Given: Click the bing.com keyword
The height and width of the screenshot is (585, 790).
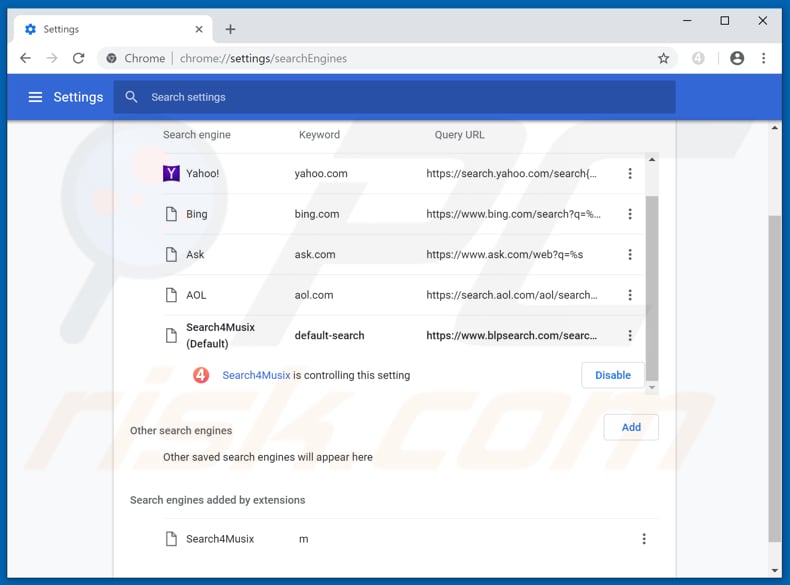Looking at the screenshot, I should point(317,214).
